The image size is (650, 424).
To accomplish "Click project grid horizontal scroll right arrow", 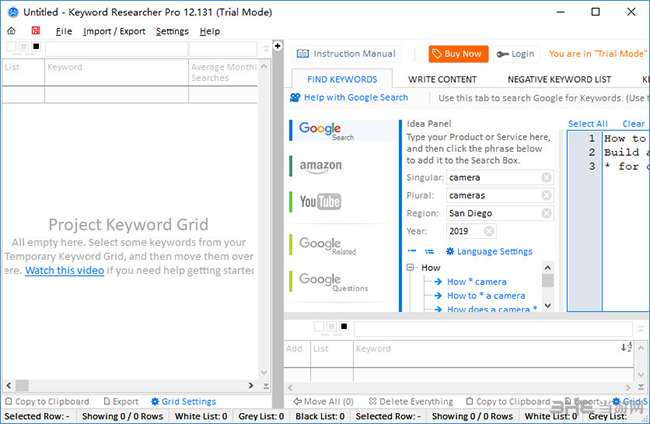I will (251, 385).
